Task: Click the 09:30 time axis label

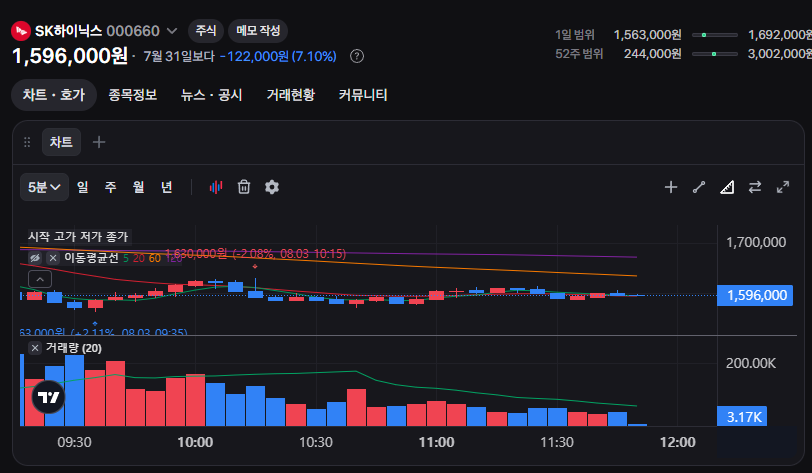Action: [x=75, y=442]
